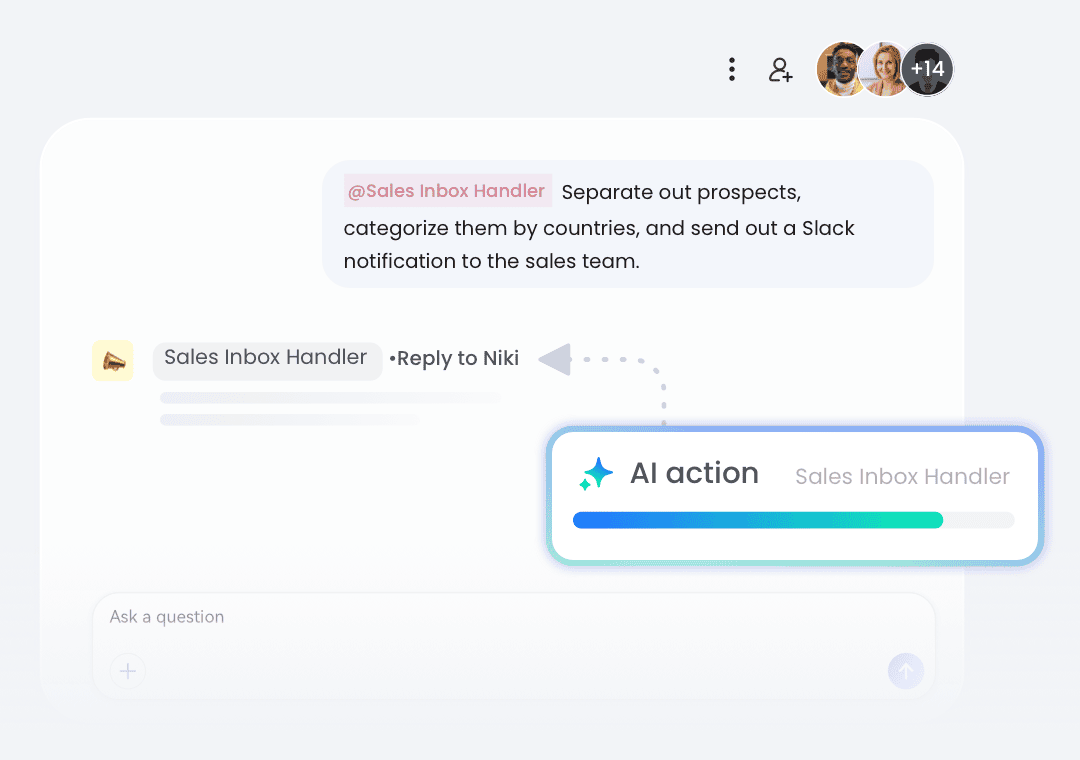Click the Reply to Niki label

457,359
